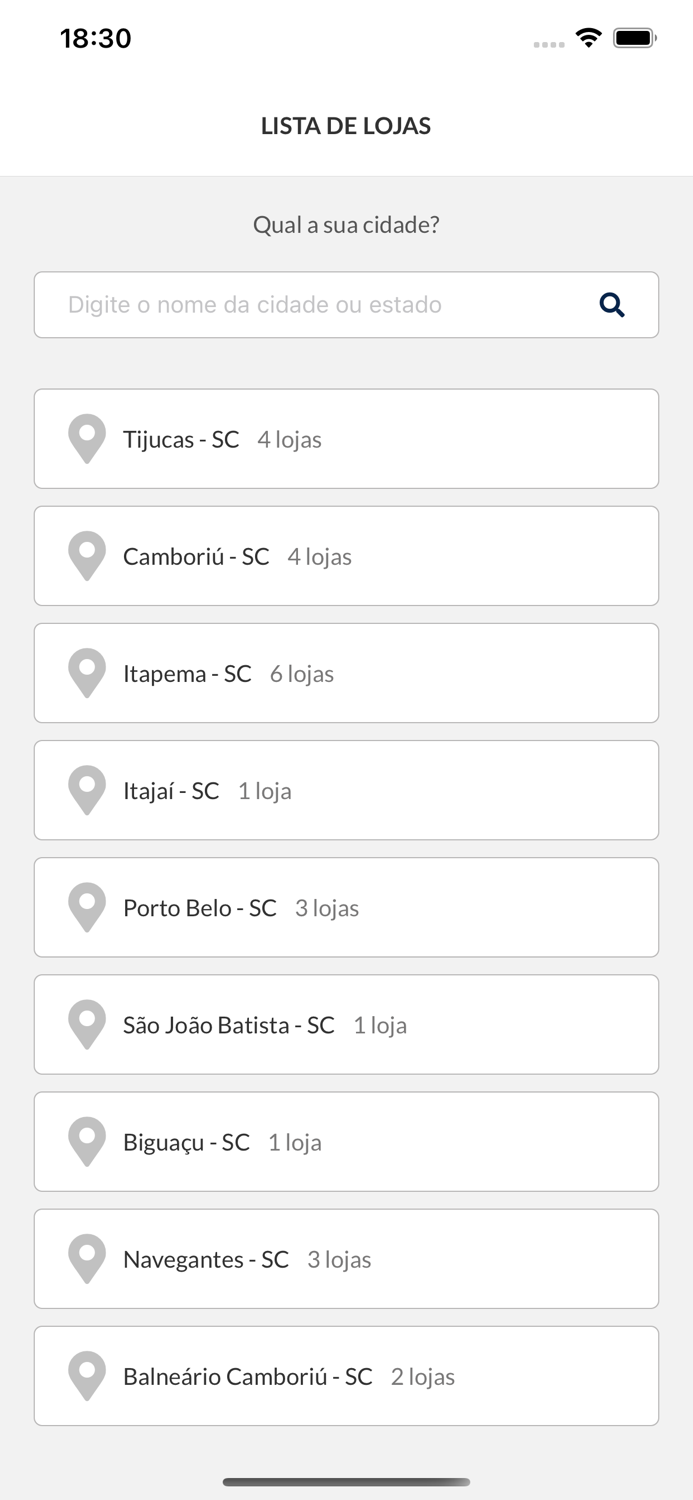Click the Wi-Fi icon in the status bar
This screenshot has width=693, height=1500.
coord(588,37)
